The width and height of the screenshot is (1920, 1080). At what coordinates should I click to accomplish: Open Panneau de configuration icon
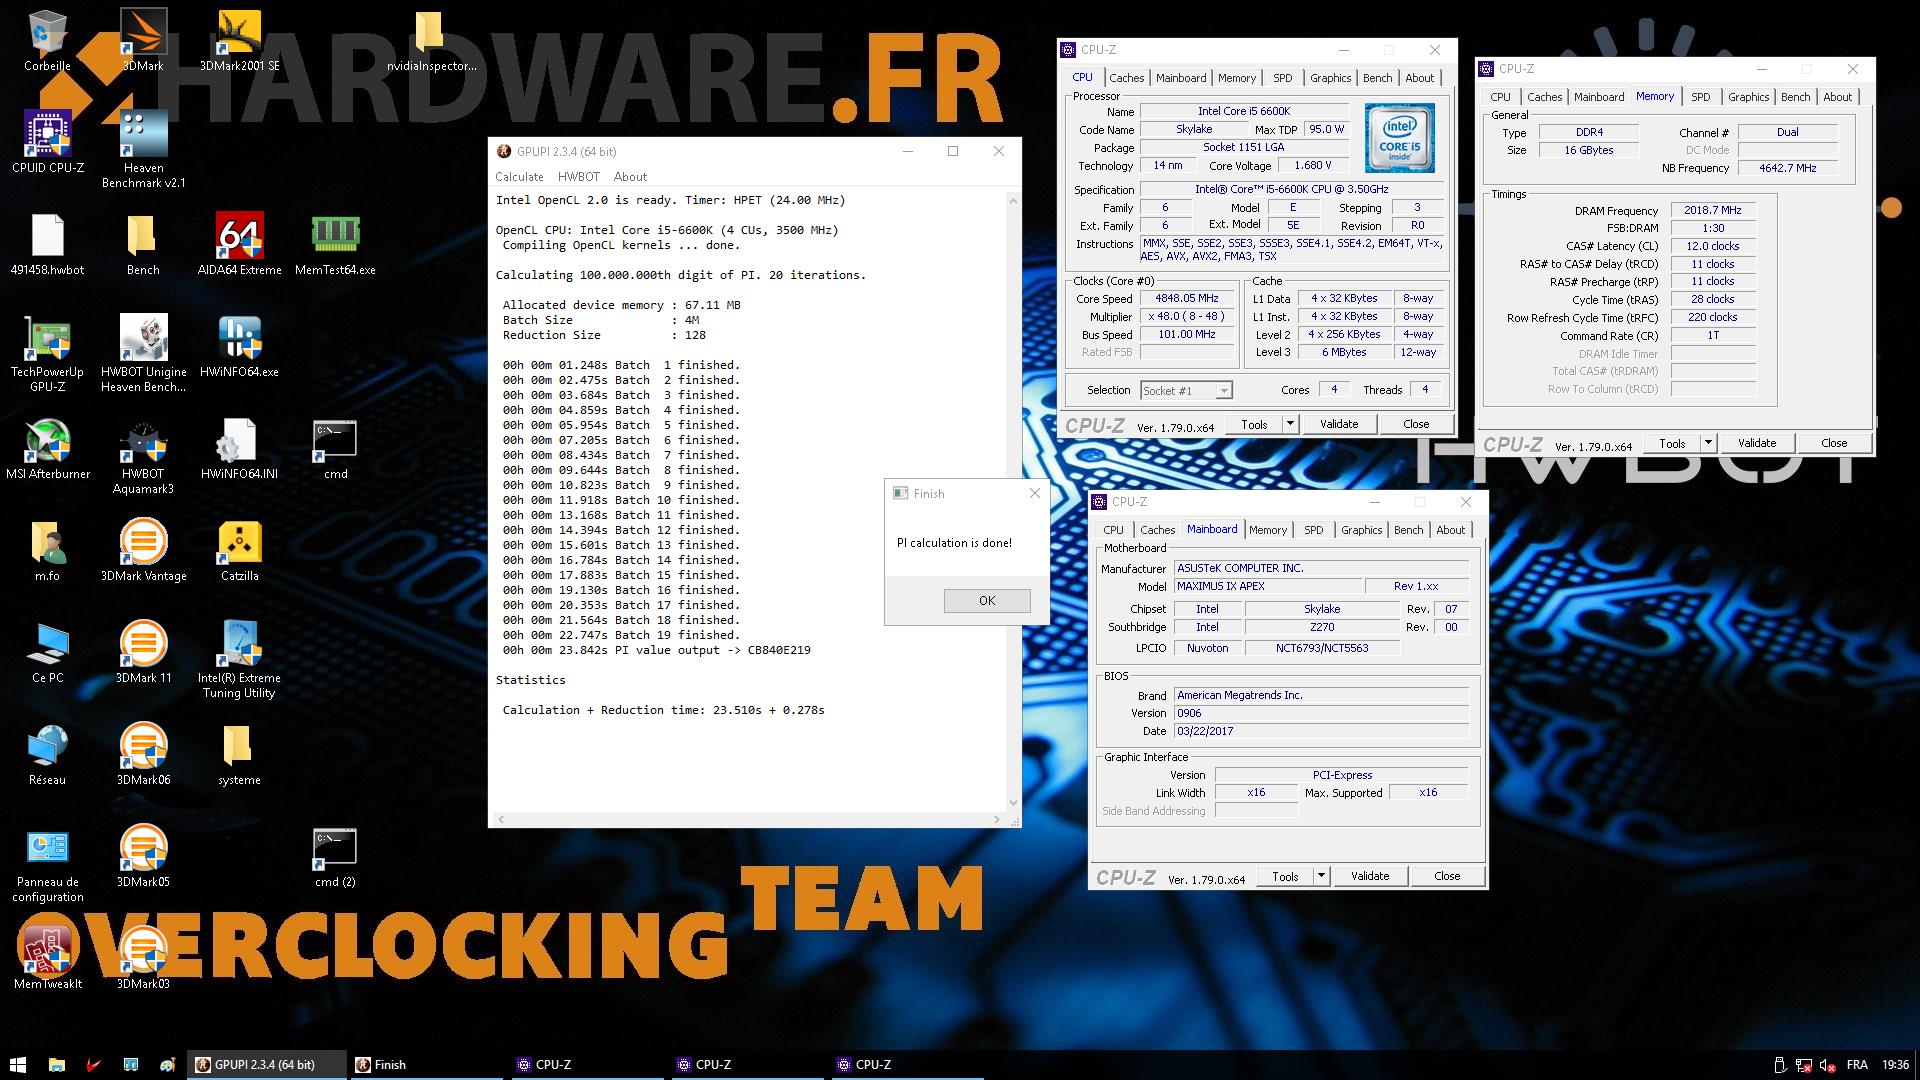pyautogui.click(x=47, y=864)
